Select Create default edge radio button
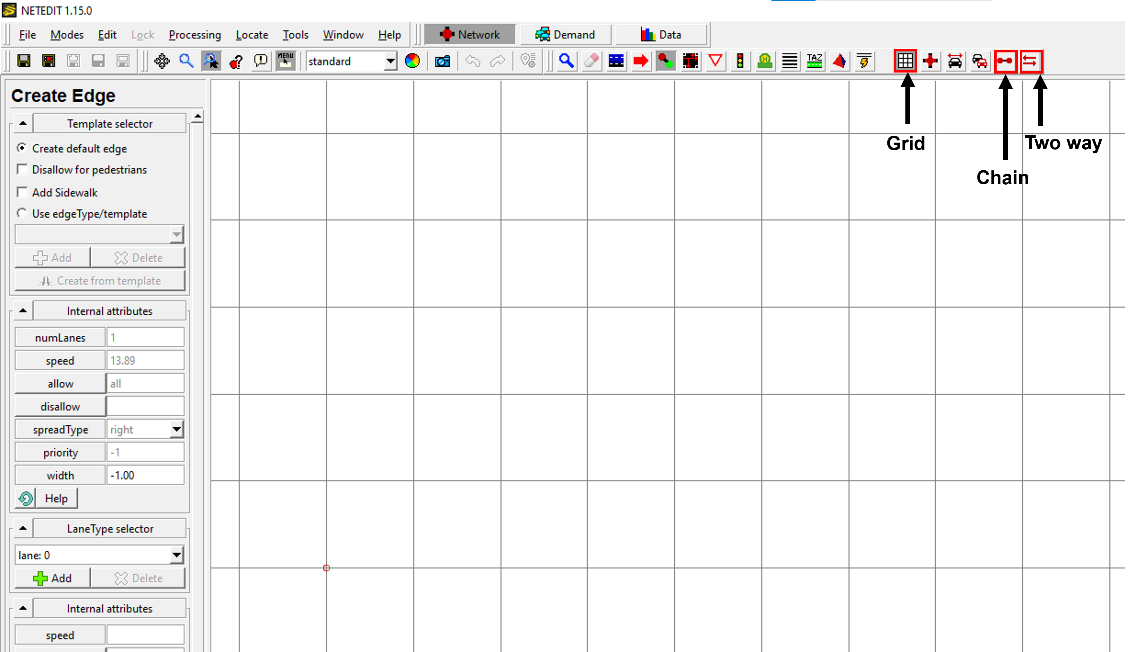 pos(22,148)
